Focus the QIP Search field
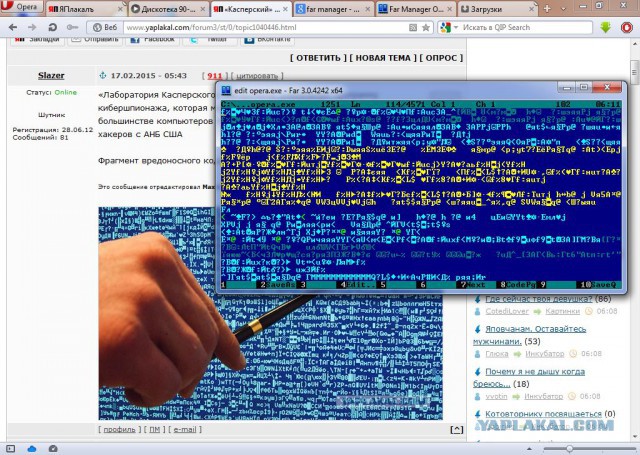 (x=526, y=27)
